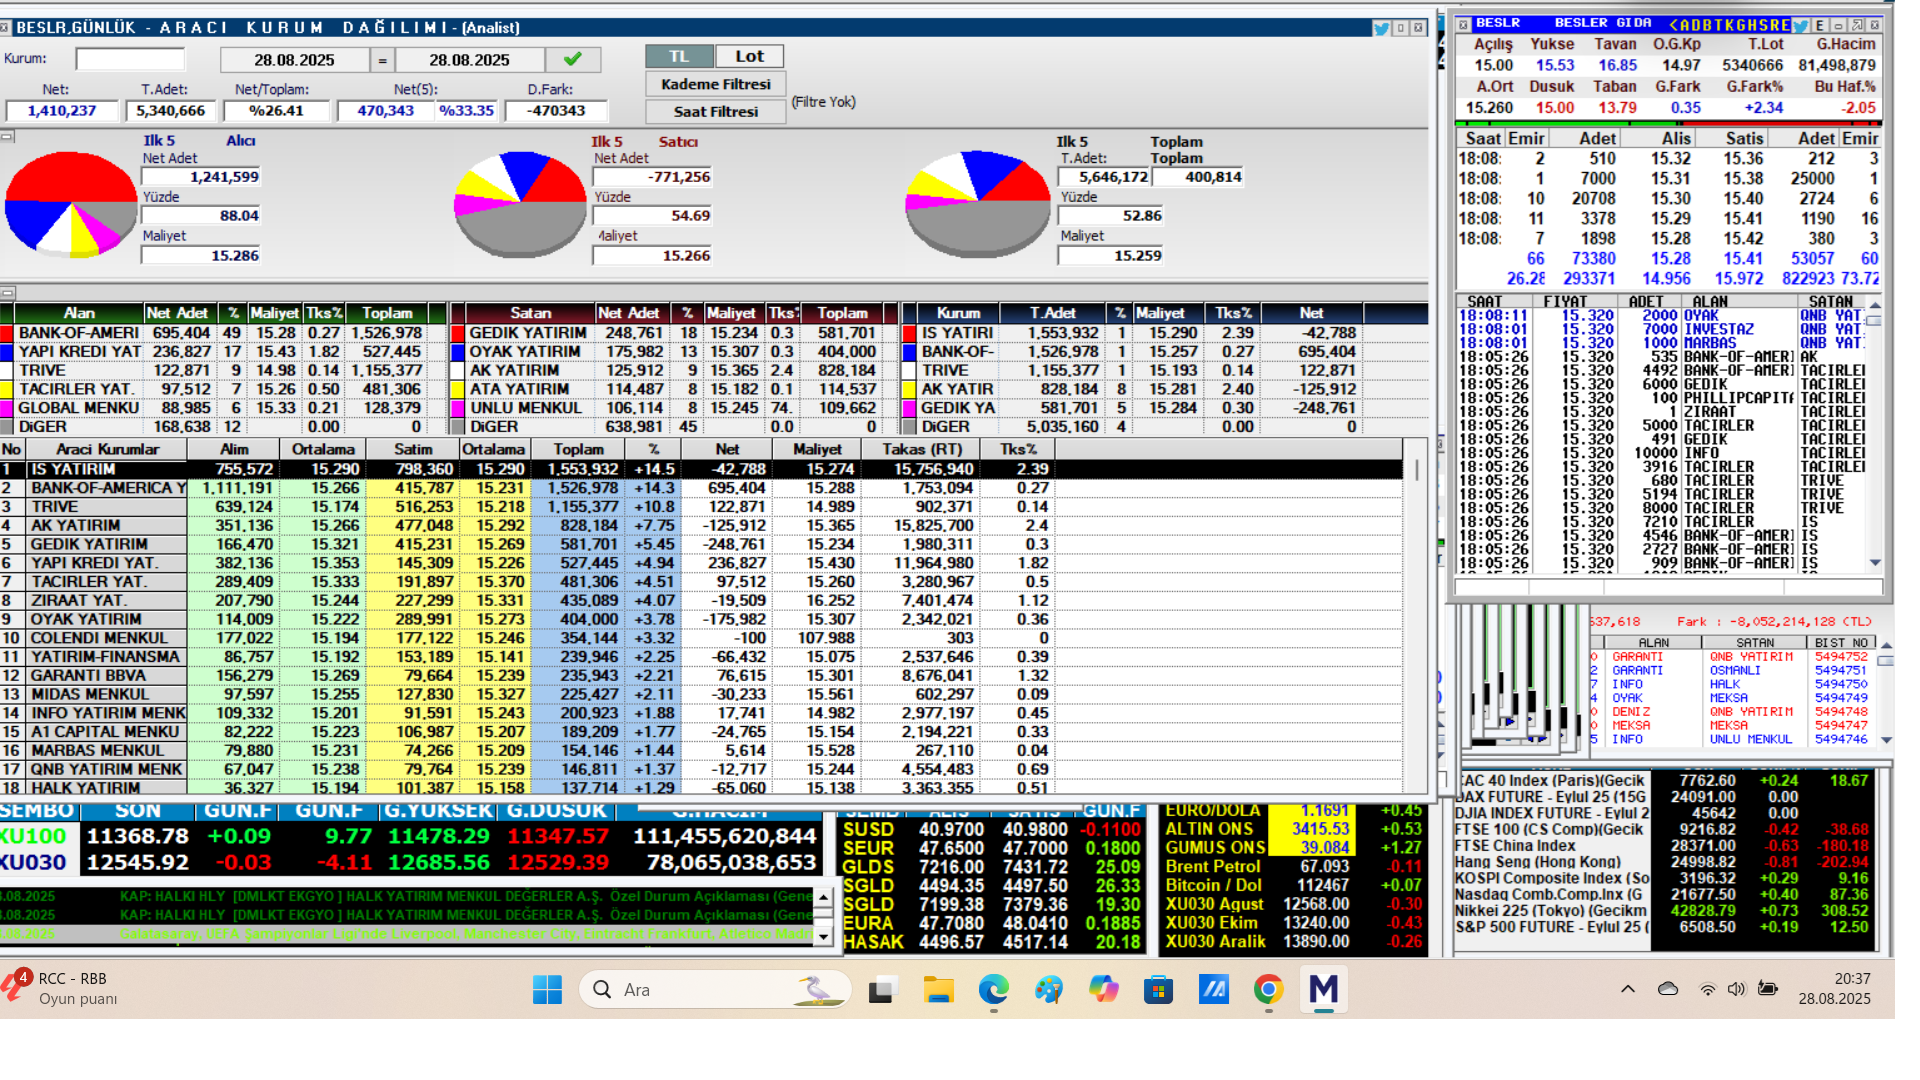
Task: Open Windows Start menu
Action: pyautogui.click(x=547, y=990)
